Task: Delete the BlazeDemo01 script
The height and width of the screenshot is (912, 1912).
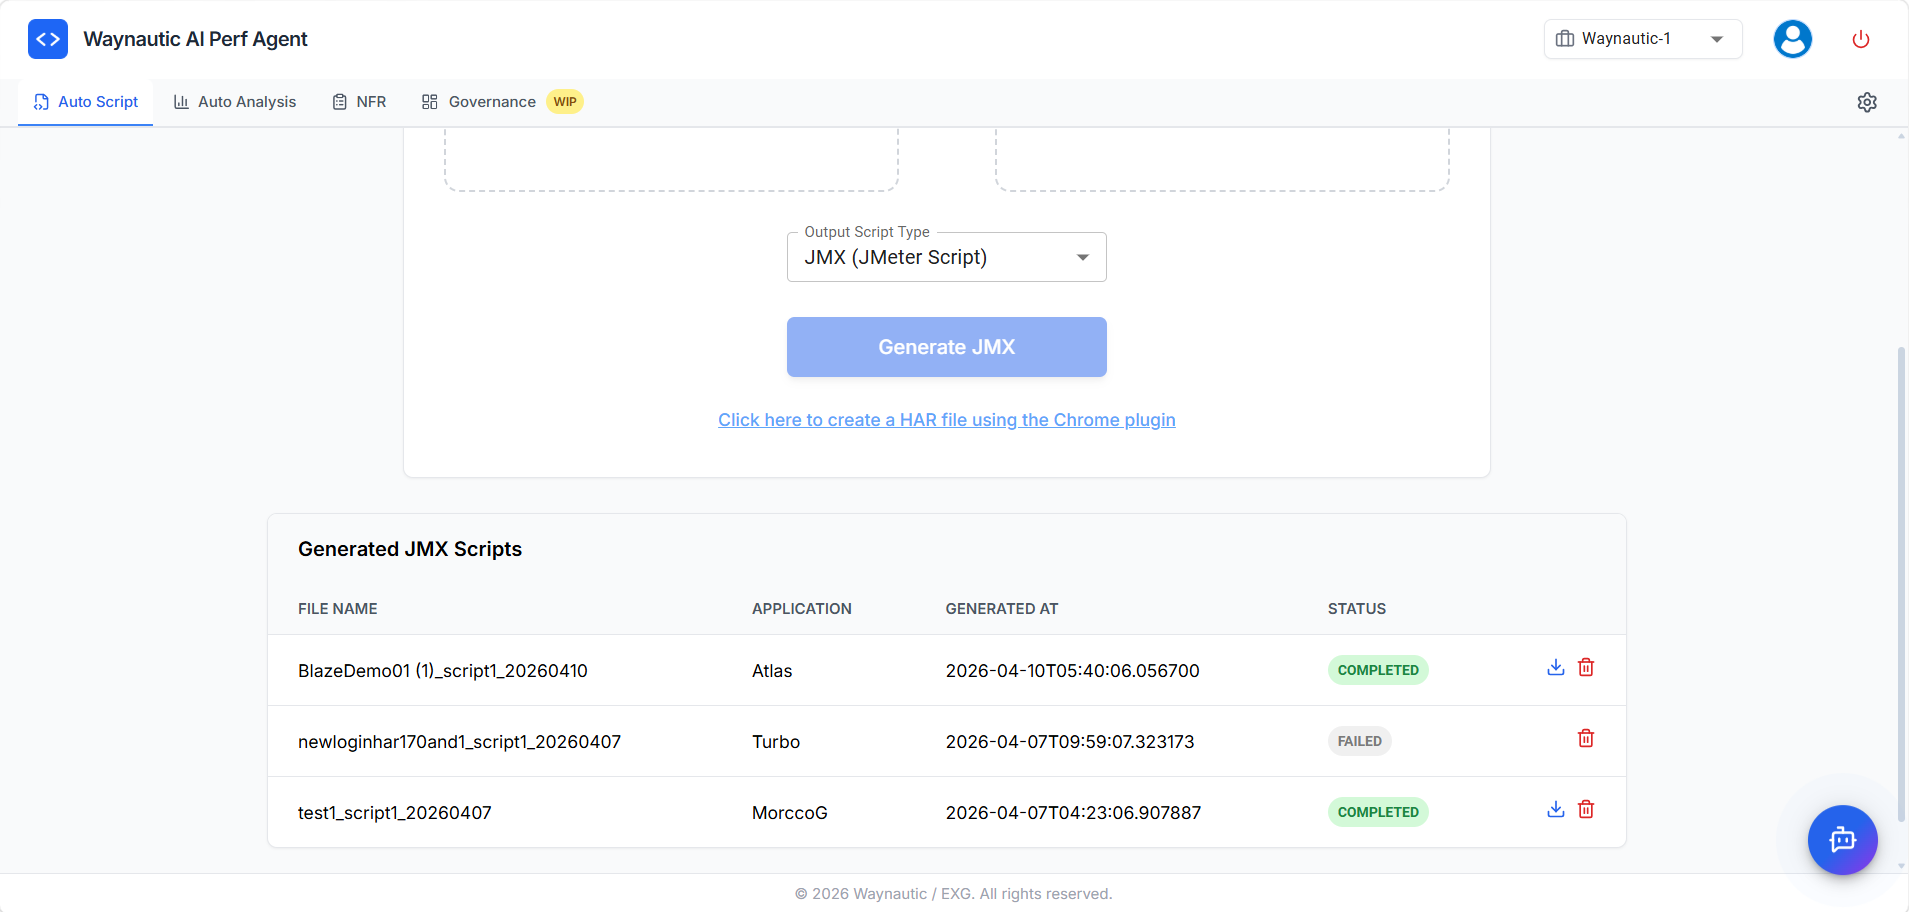Action: coord(1585,667)
